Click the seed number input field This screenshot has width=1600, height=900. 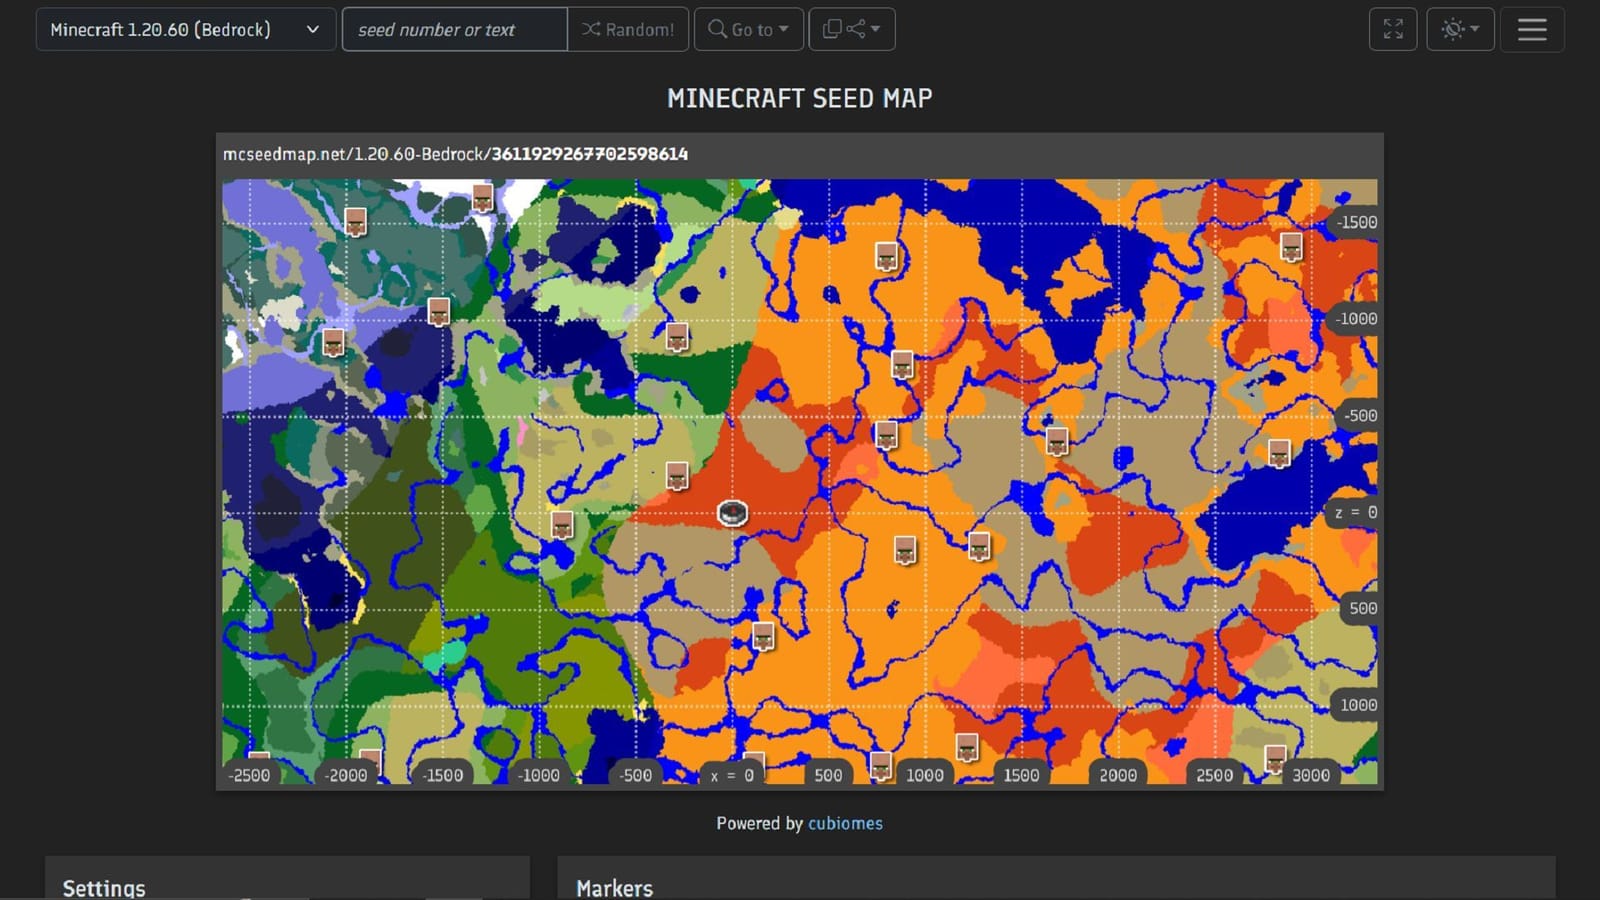454,29
